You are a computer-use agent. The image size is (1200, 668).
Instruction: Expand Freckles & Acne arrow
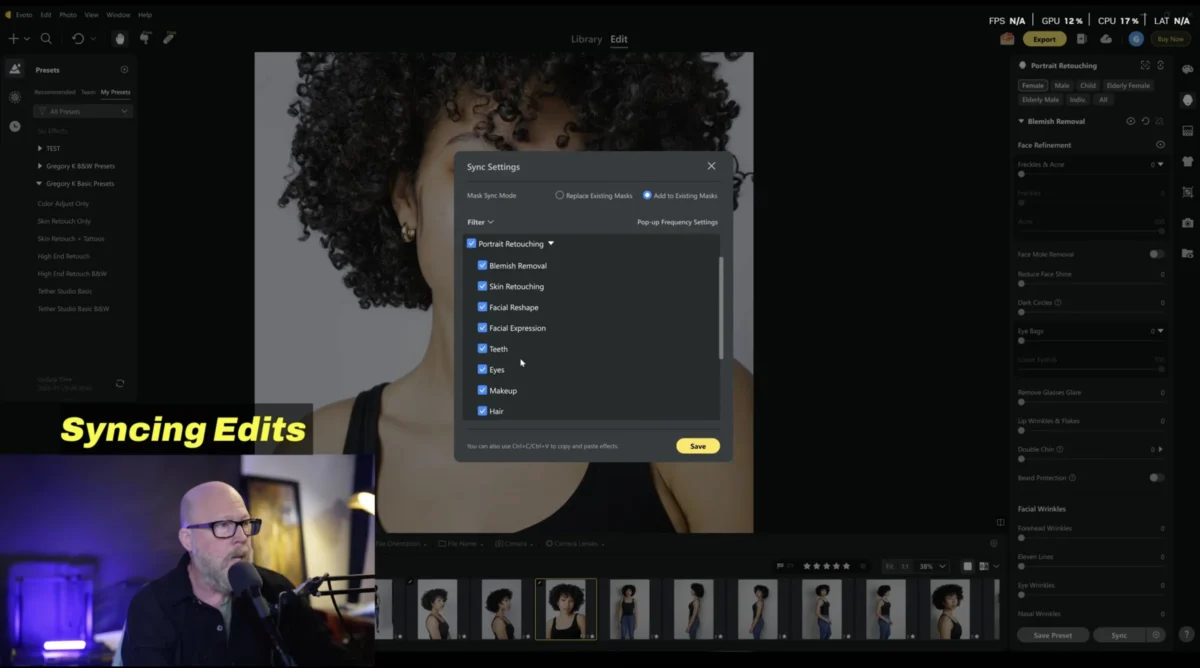[x=1161, y=164]
